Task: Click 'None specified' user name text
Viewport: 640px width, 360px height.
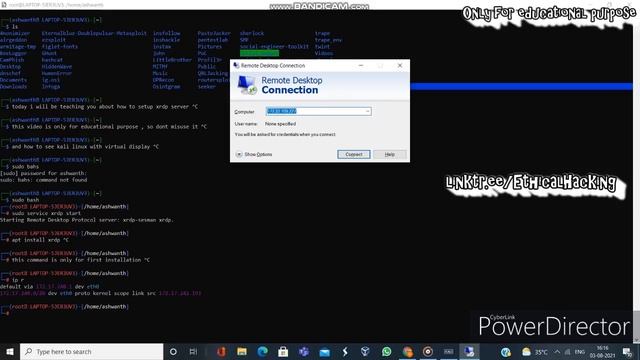Action: (x=280, y=124)
